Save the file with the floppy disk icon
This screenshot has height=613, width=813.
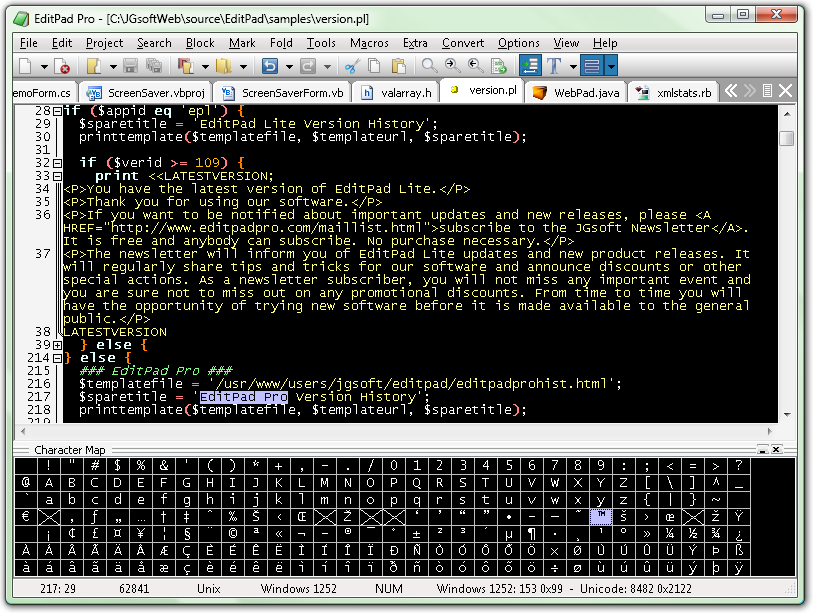coord(131,66)
